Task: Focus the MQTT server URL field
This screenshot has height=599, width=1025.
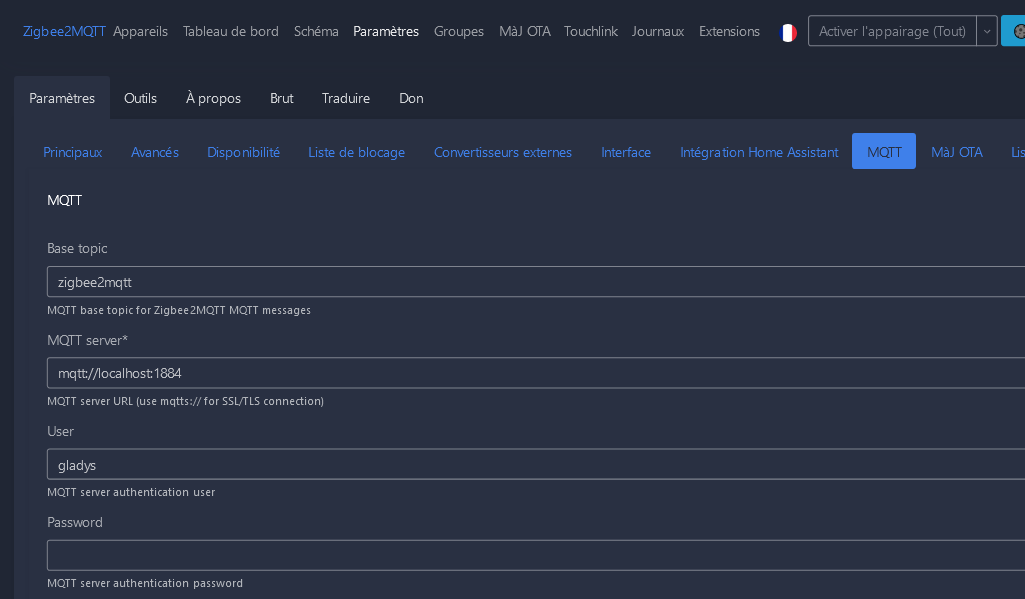Action: (535, 373)
